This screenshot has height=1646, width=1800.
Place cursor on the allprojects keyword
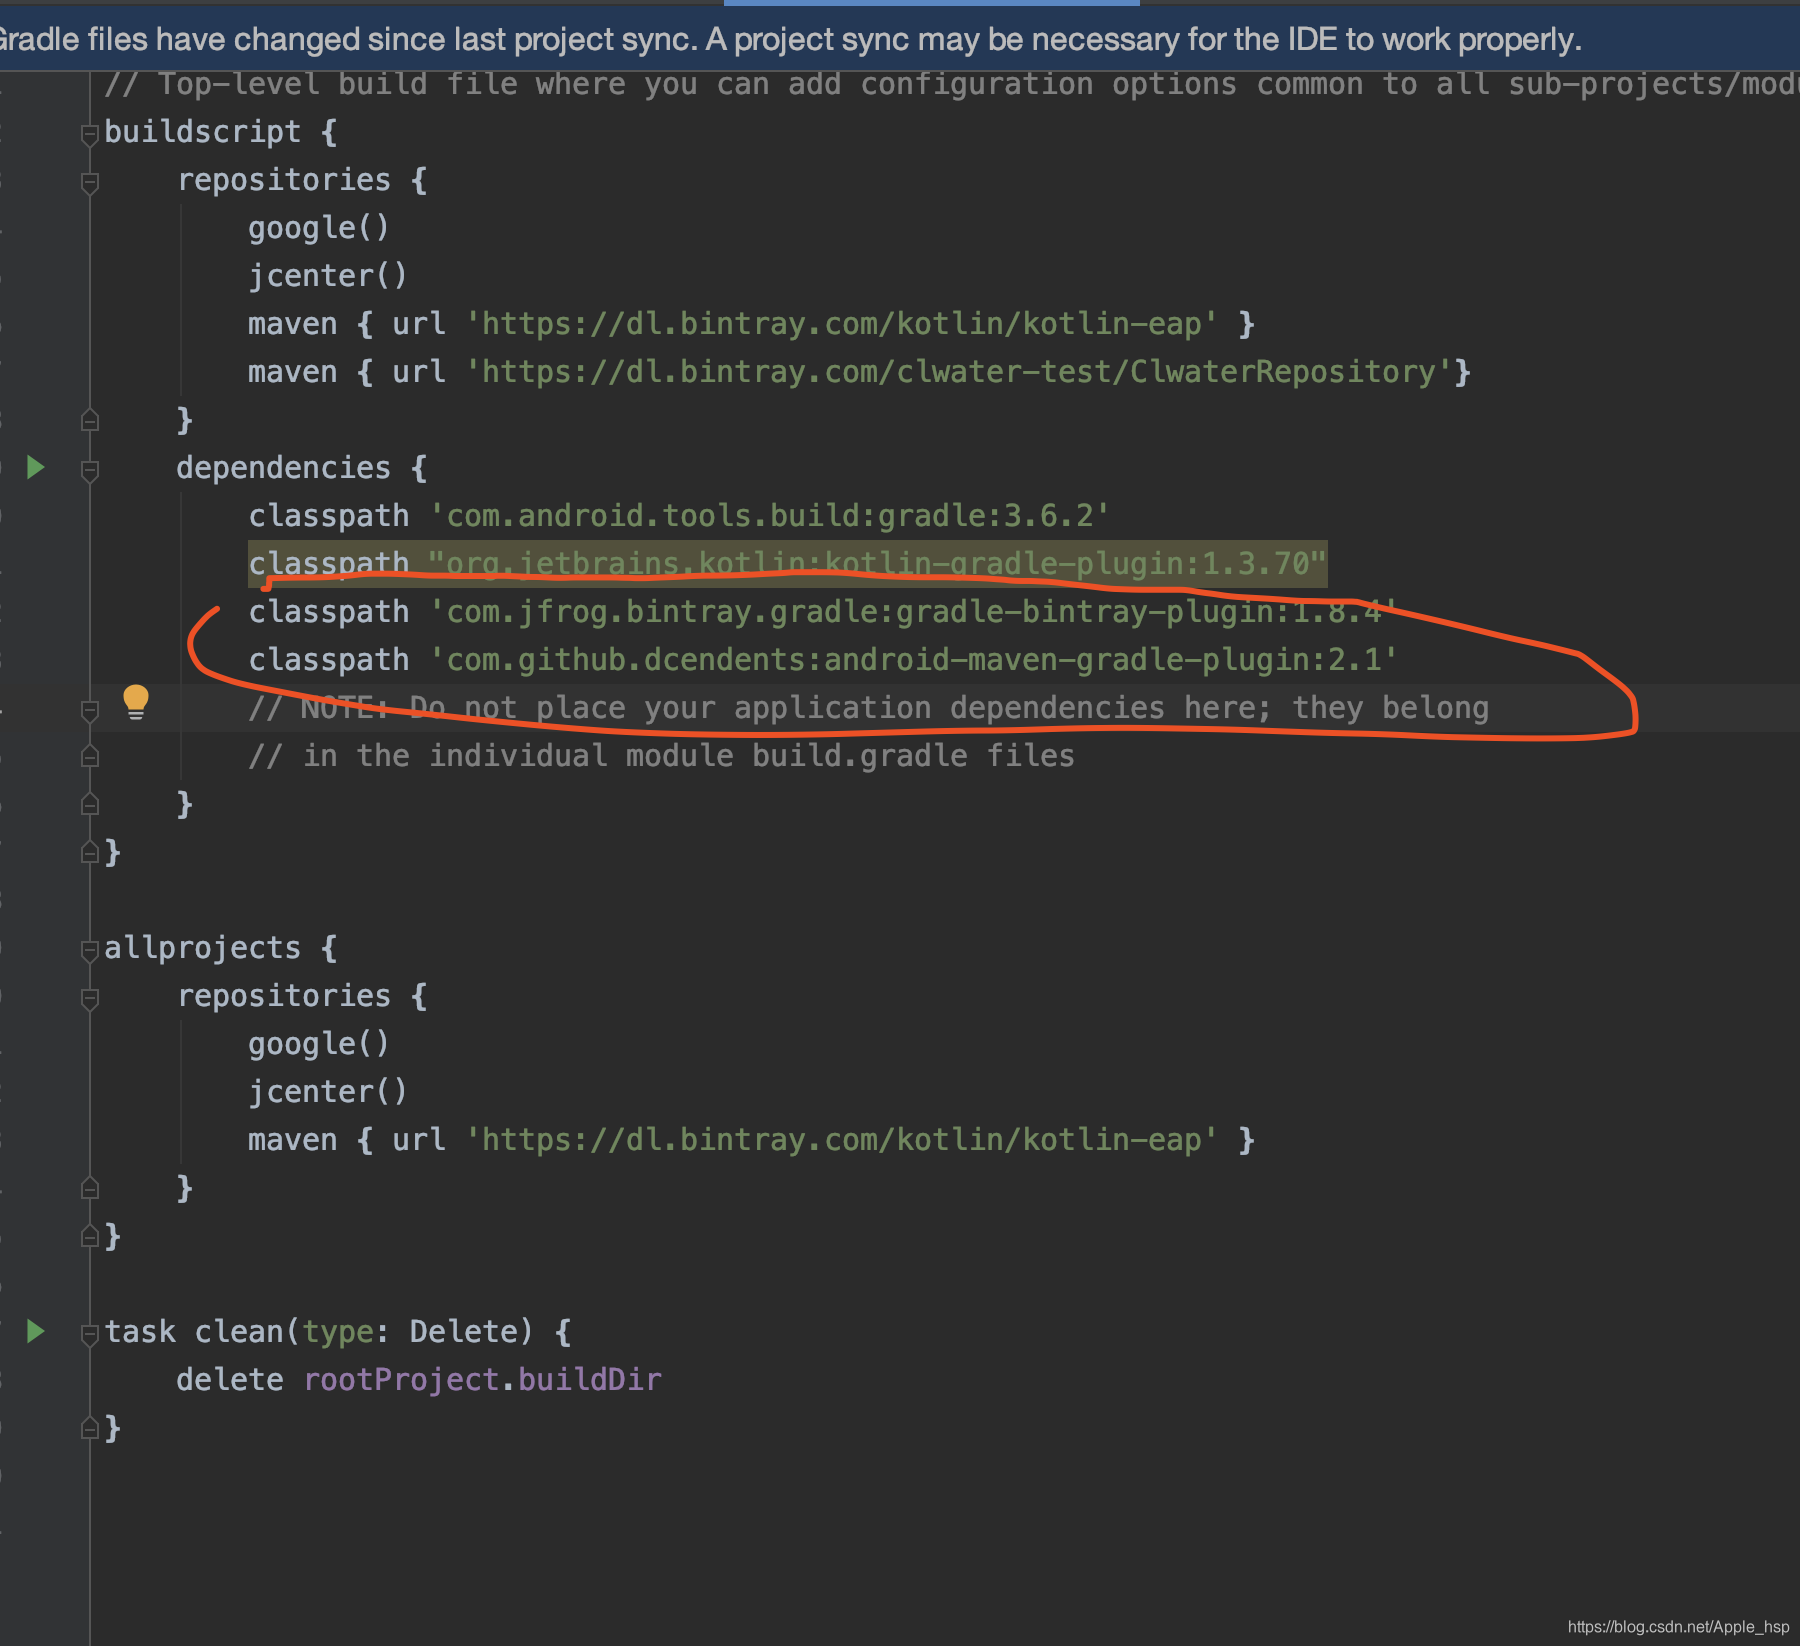pos(202,948)
